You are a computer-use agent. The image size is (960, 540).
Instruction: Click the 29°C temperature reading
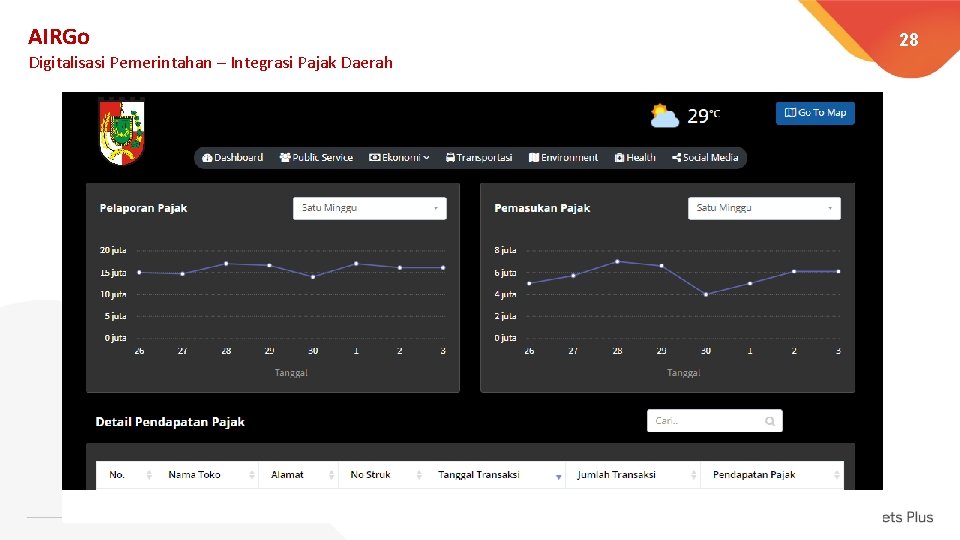[x=703, y=116]
